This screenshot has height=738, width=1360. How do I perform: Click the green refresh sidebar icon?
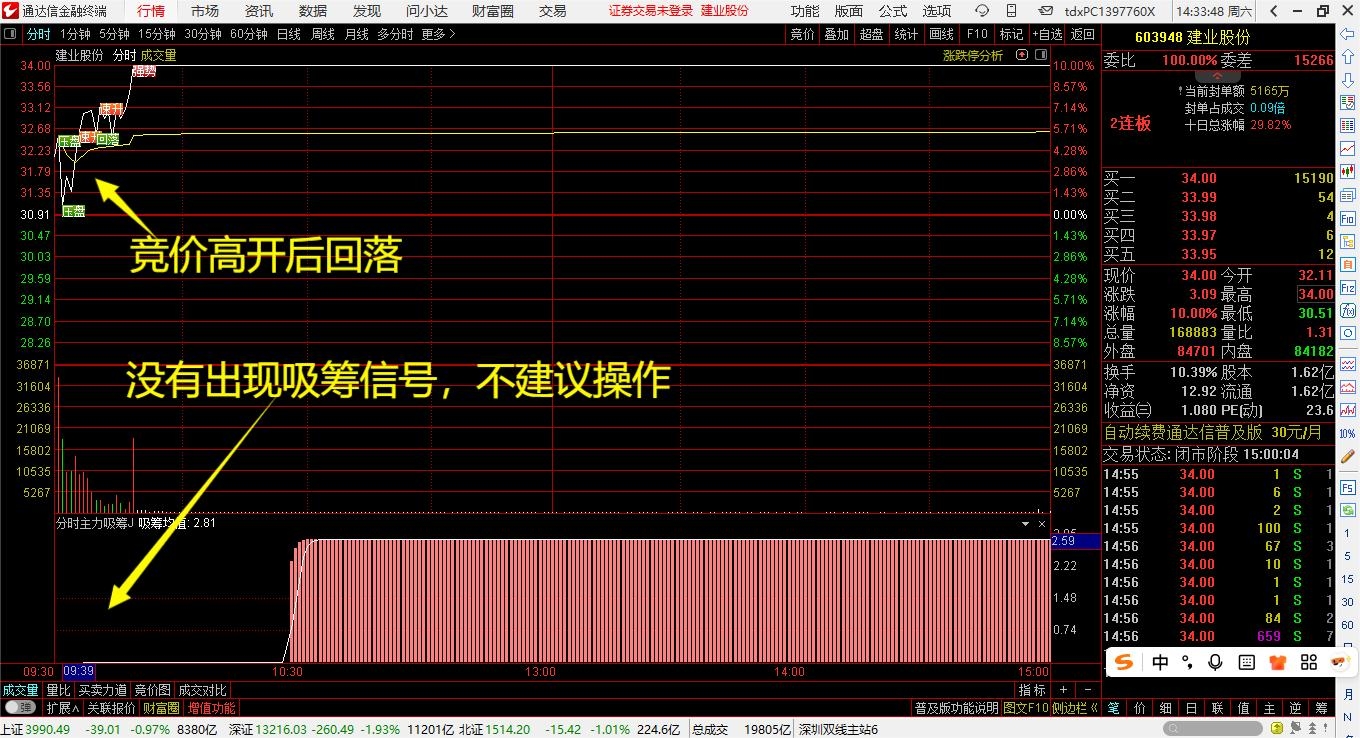[x=1348, y=510]
